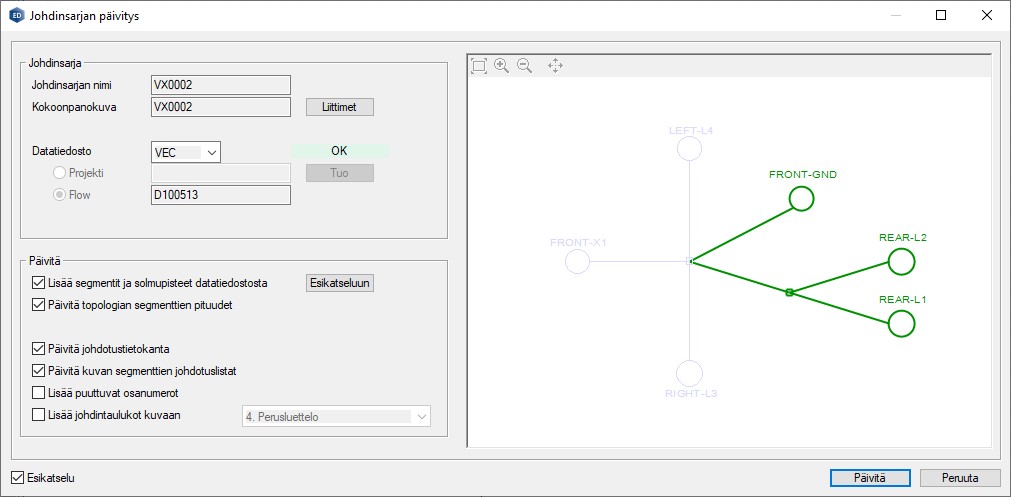Click the Peruuta cancel button

coord(960,478)
